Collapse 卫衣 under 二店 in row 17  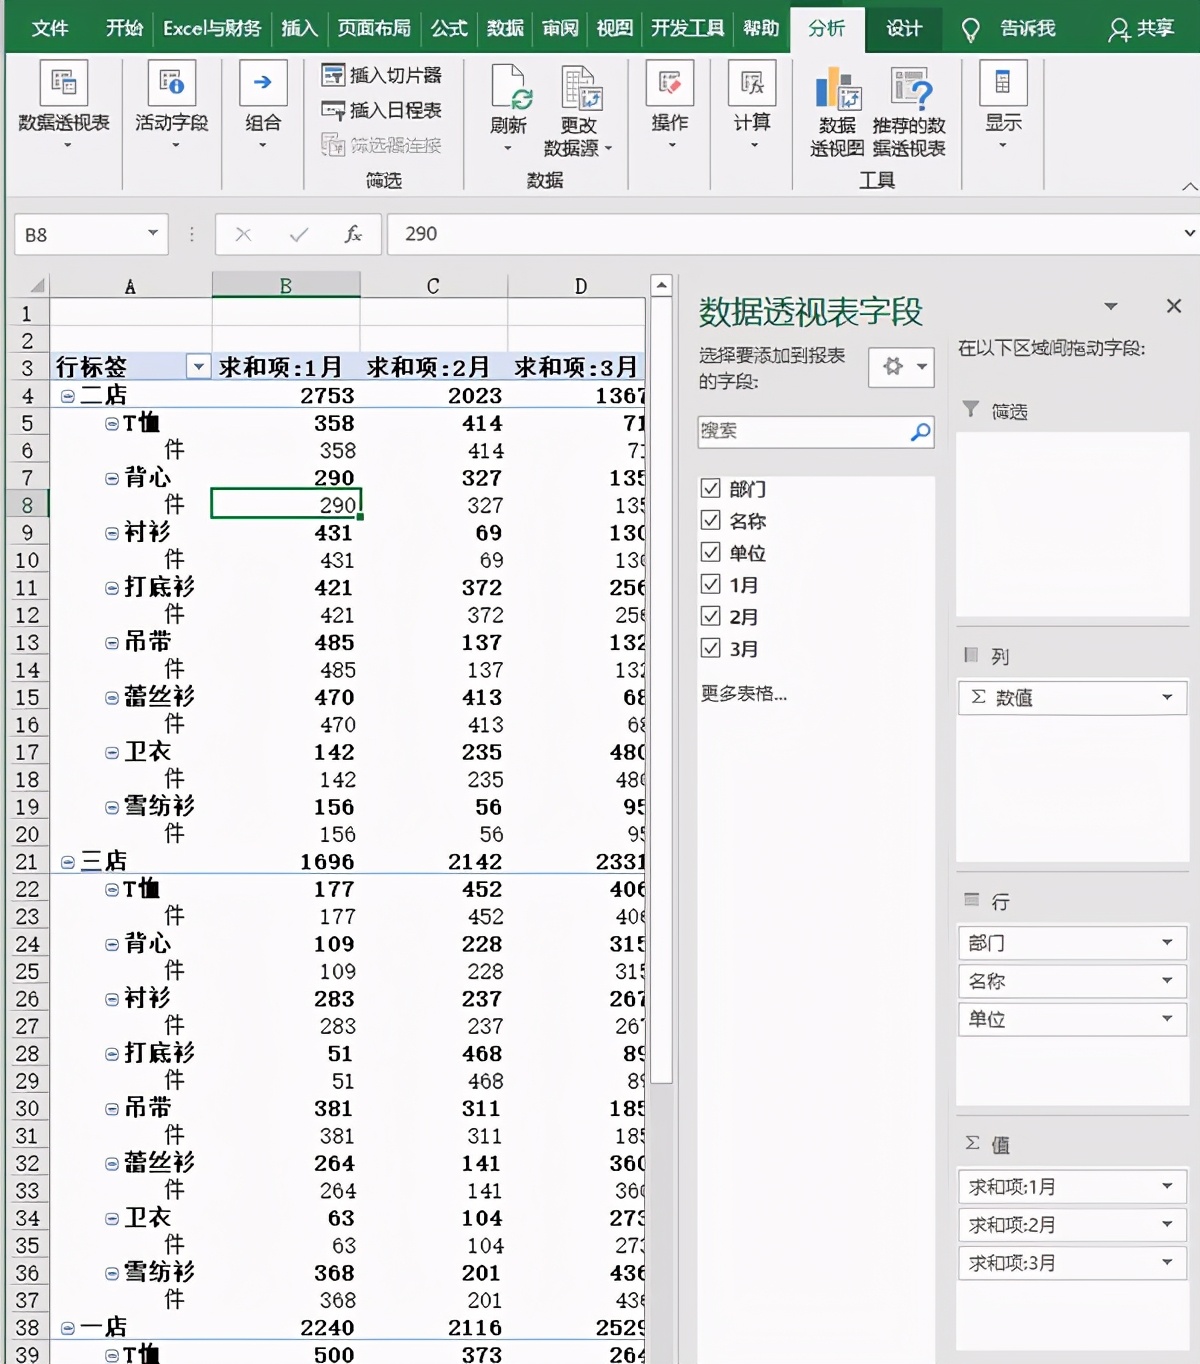[x=112, y=752]
